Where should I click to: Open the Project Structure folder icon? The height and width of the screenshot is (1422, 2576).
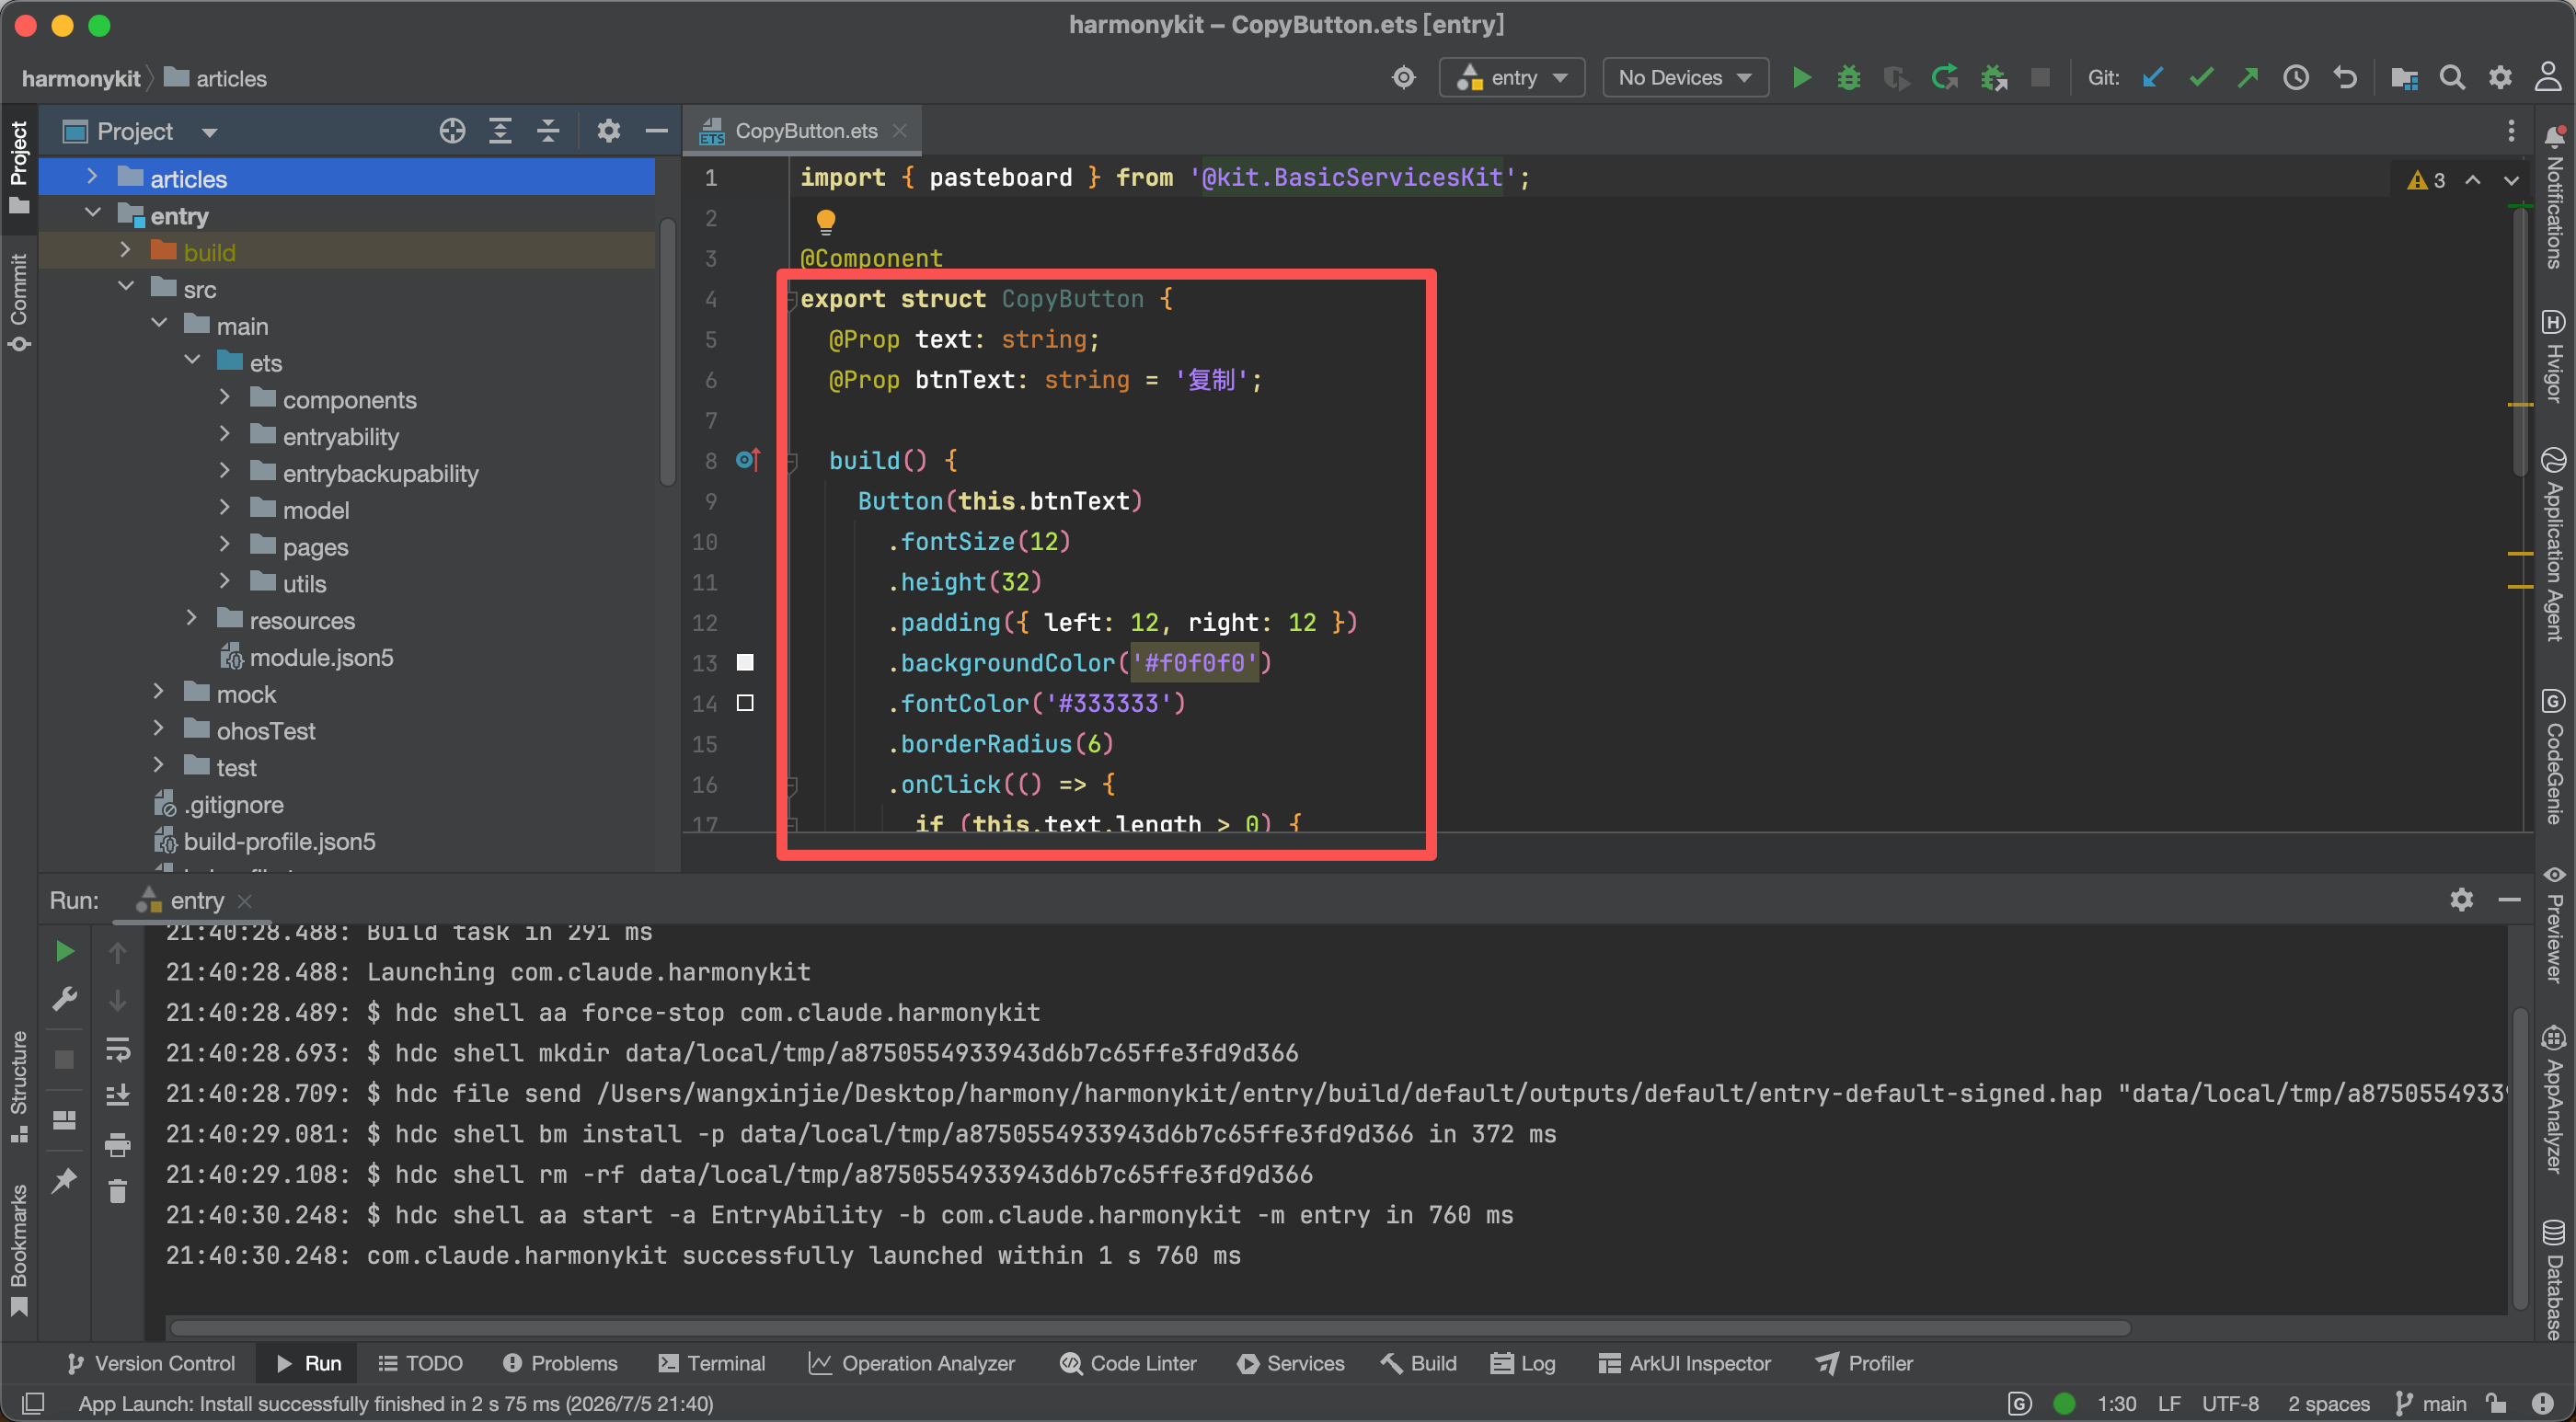(2404, 78)
